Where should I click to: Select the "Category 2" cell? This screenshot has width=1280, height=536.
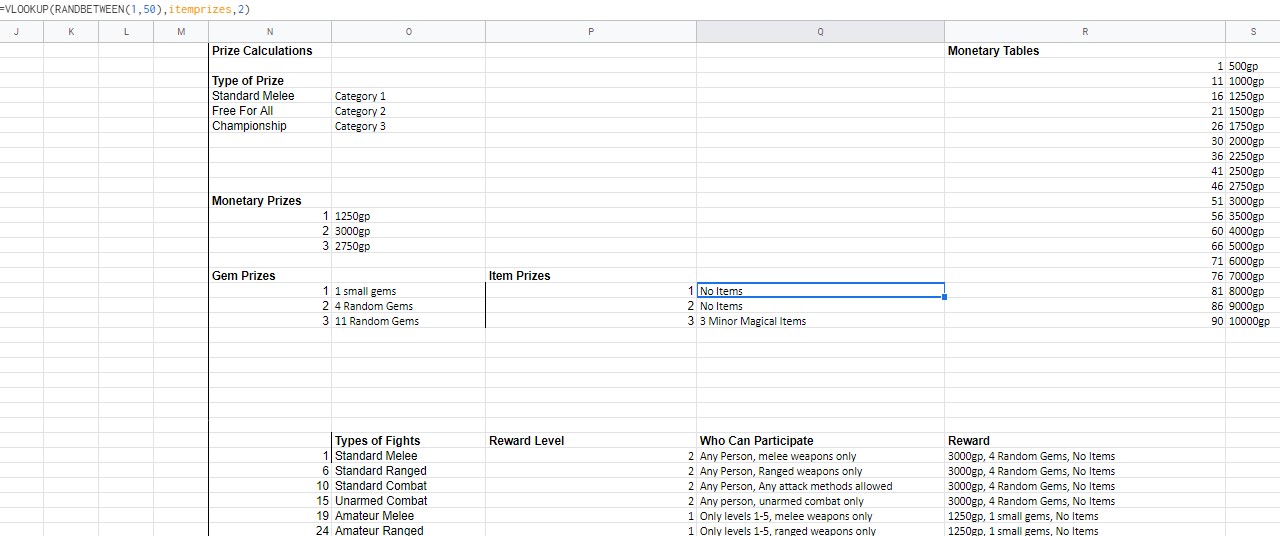coord(360,112)
